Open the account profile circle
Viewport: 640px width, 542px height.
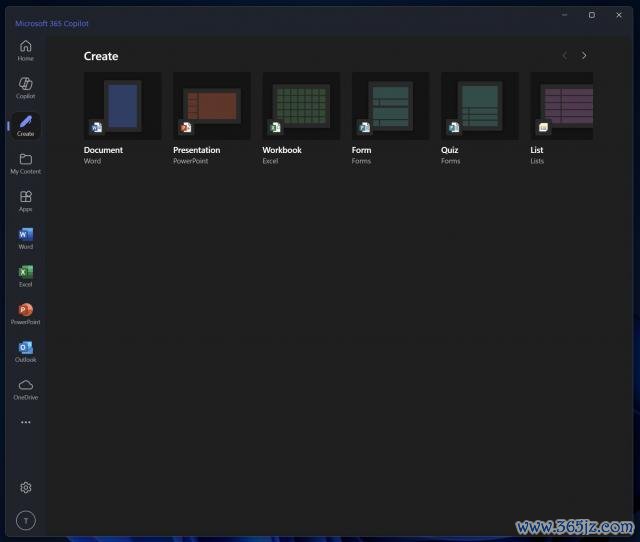point(25,521)
